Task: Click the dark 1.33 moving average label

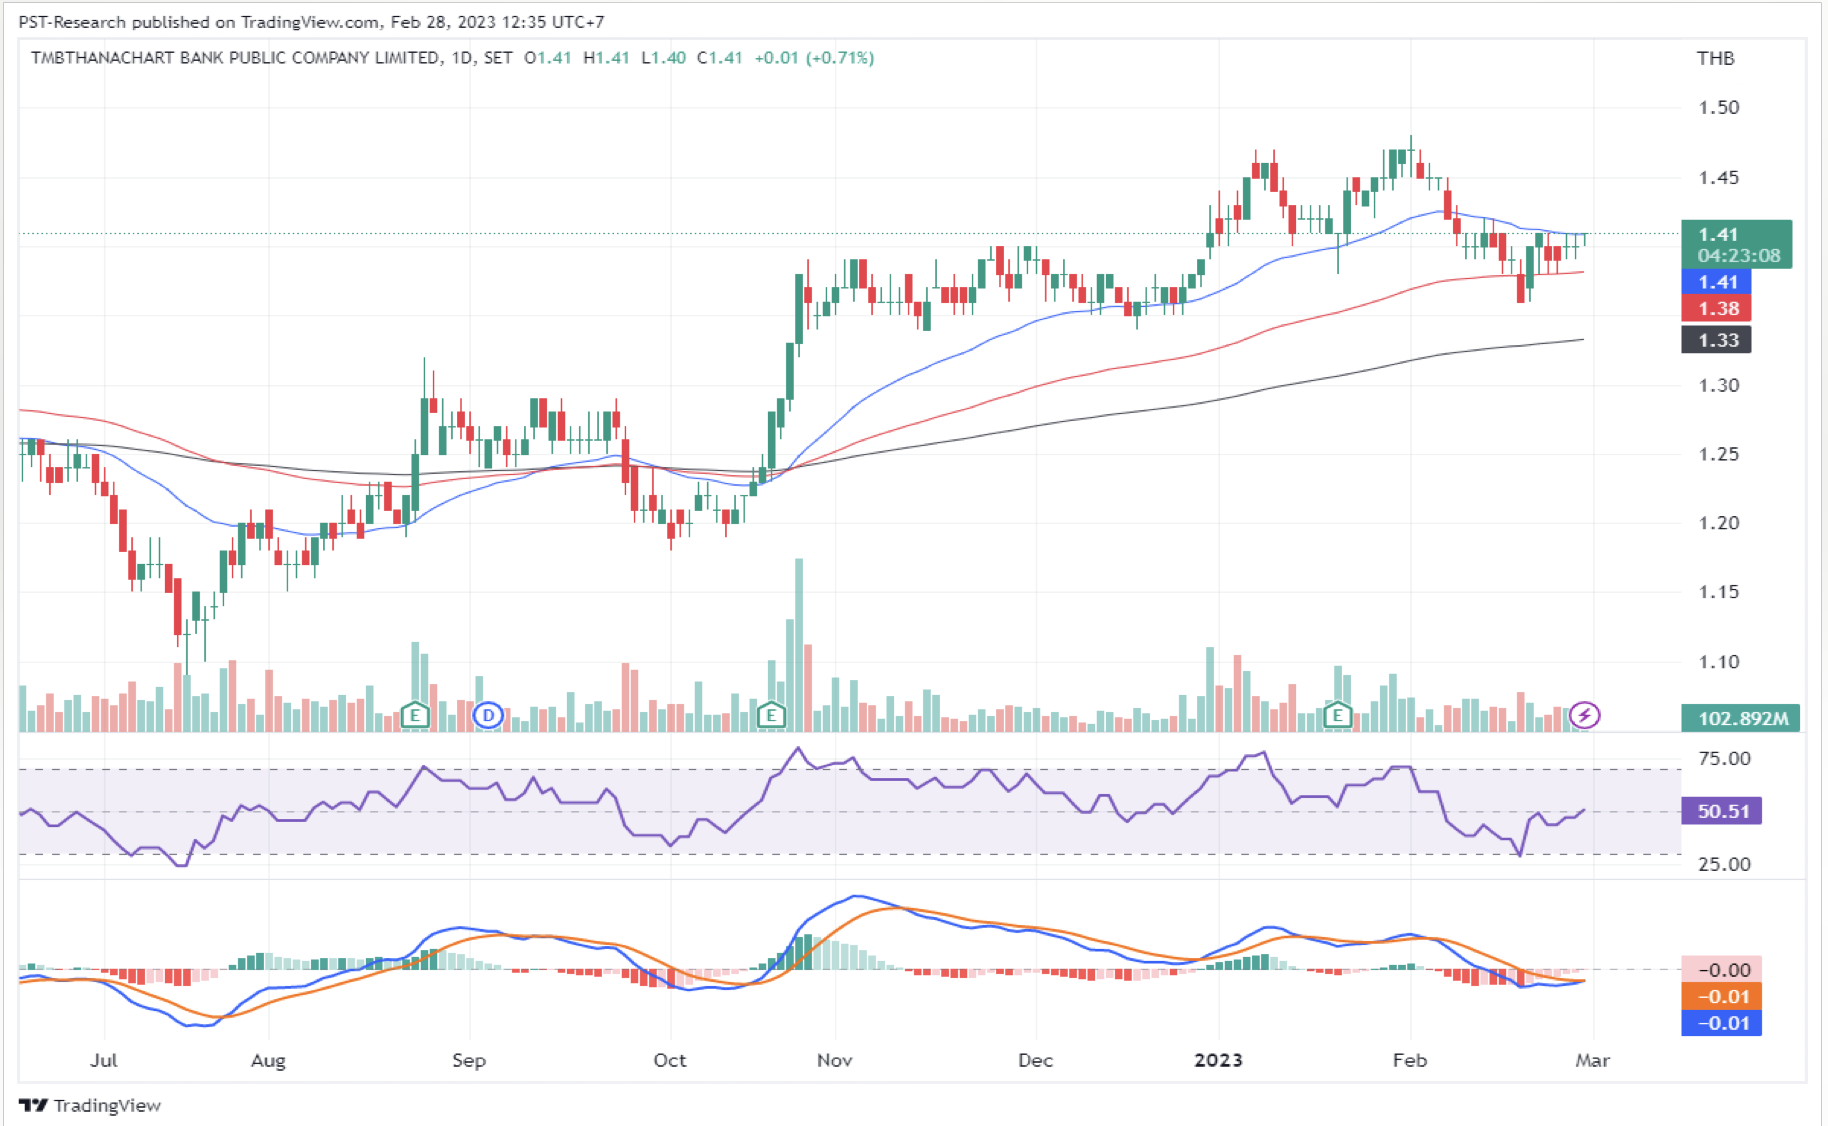Action: point(1718,340)
